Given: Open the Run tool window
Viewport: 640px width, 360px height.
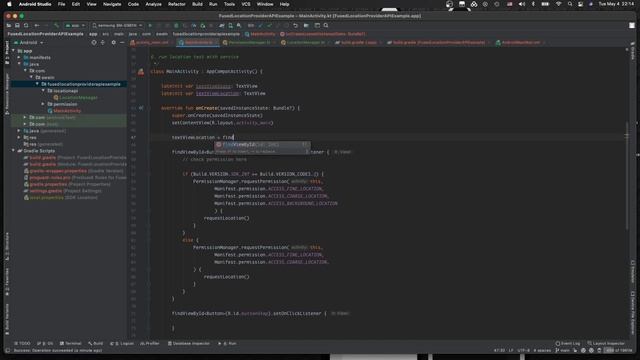Looking at the screenshot, I should click(228, 344).
